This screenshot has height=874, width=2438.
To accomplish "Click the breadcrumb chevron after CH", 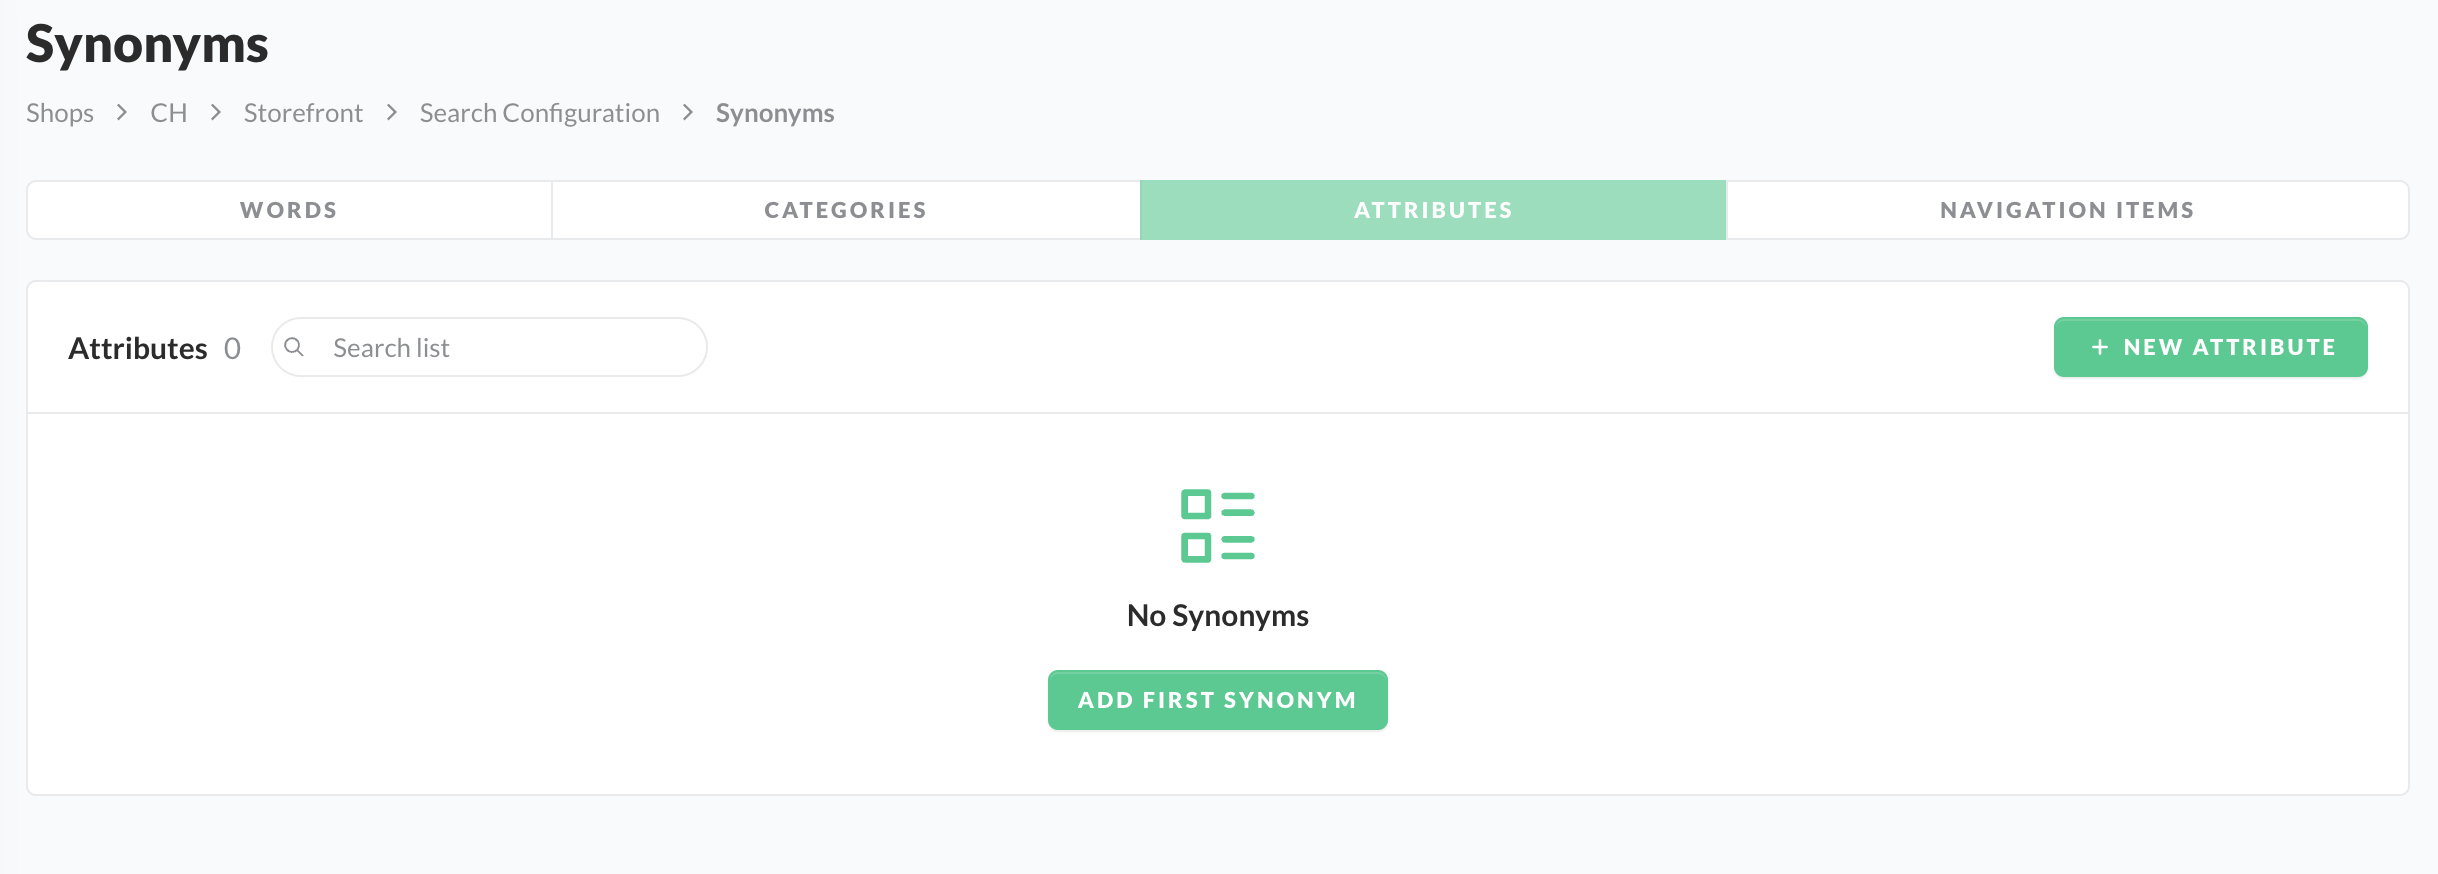I will [x=216, y=113].
